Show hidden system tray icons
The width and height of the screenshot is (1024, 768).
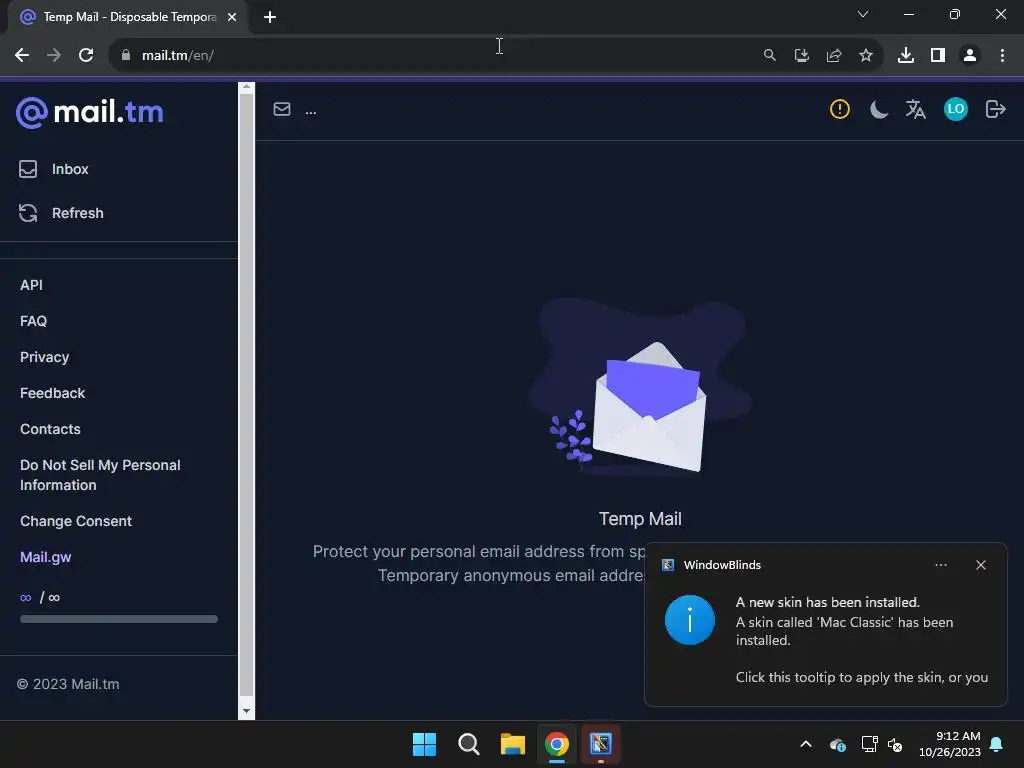pos(806,744)
